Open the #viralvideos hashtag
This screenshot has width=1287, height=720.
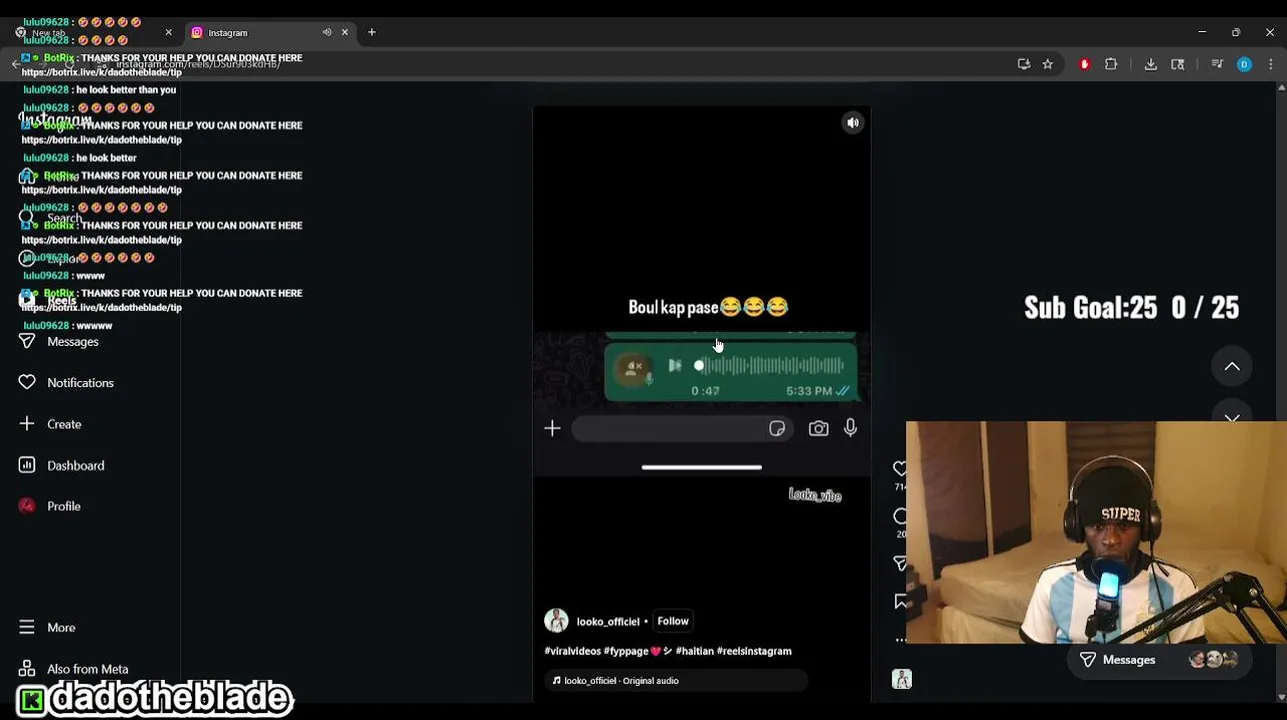[573, 651]
